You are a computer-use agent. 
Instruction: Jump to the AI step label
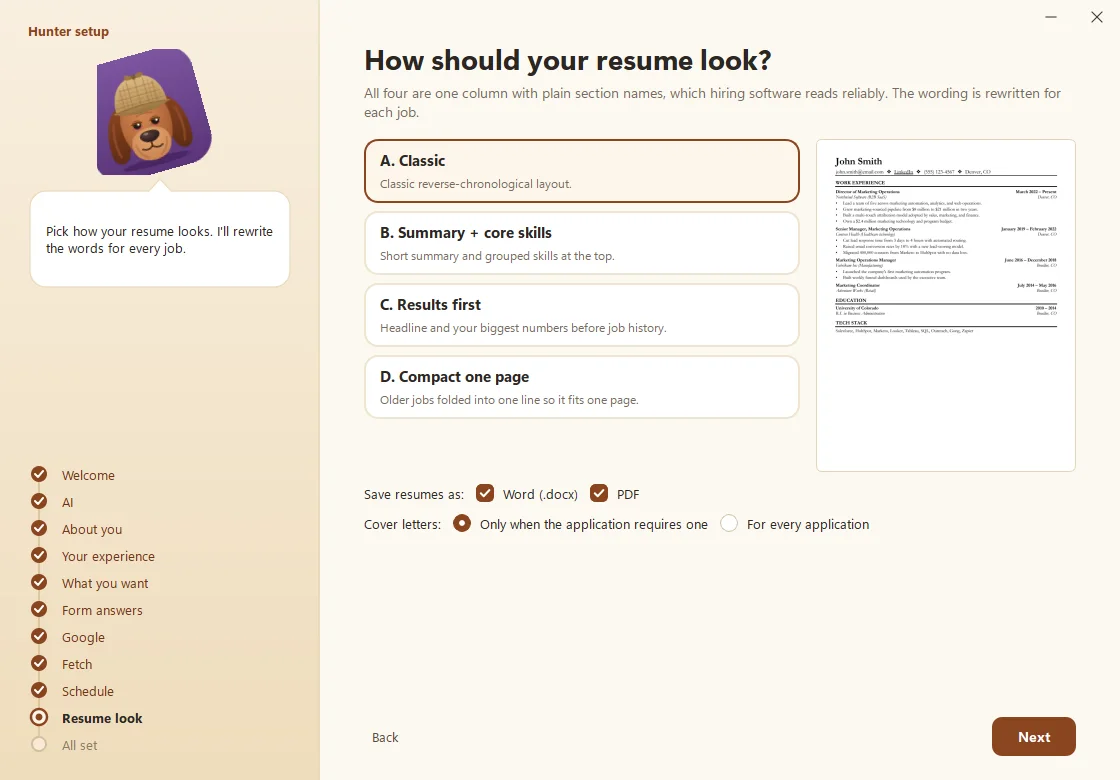pyautogui.click(x=67, y=502)
